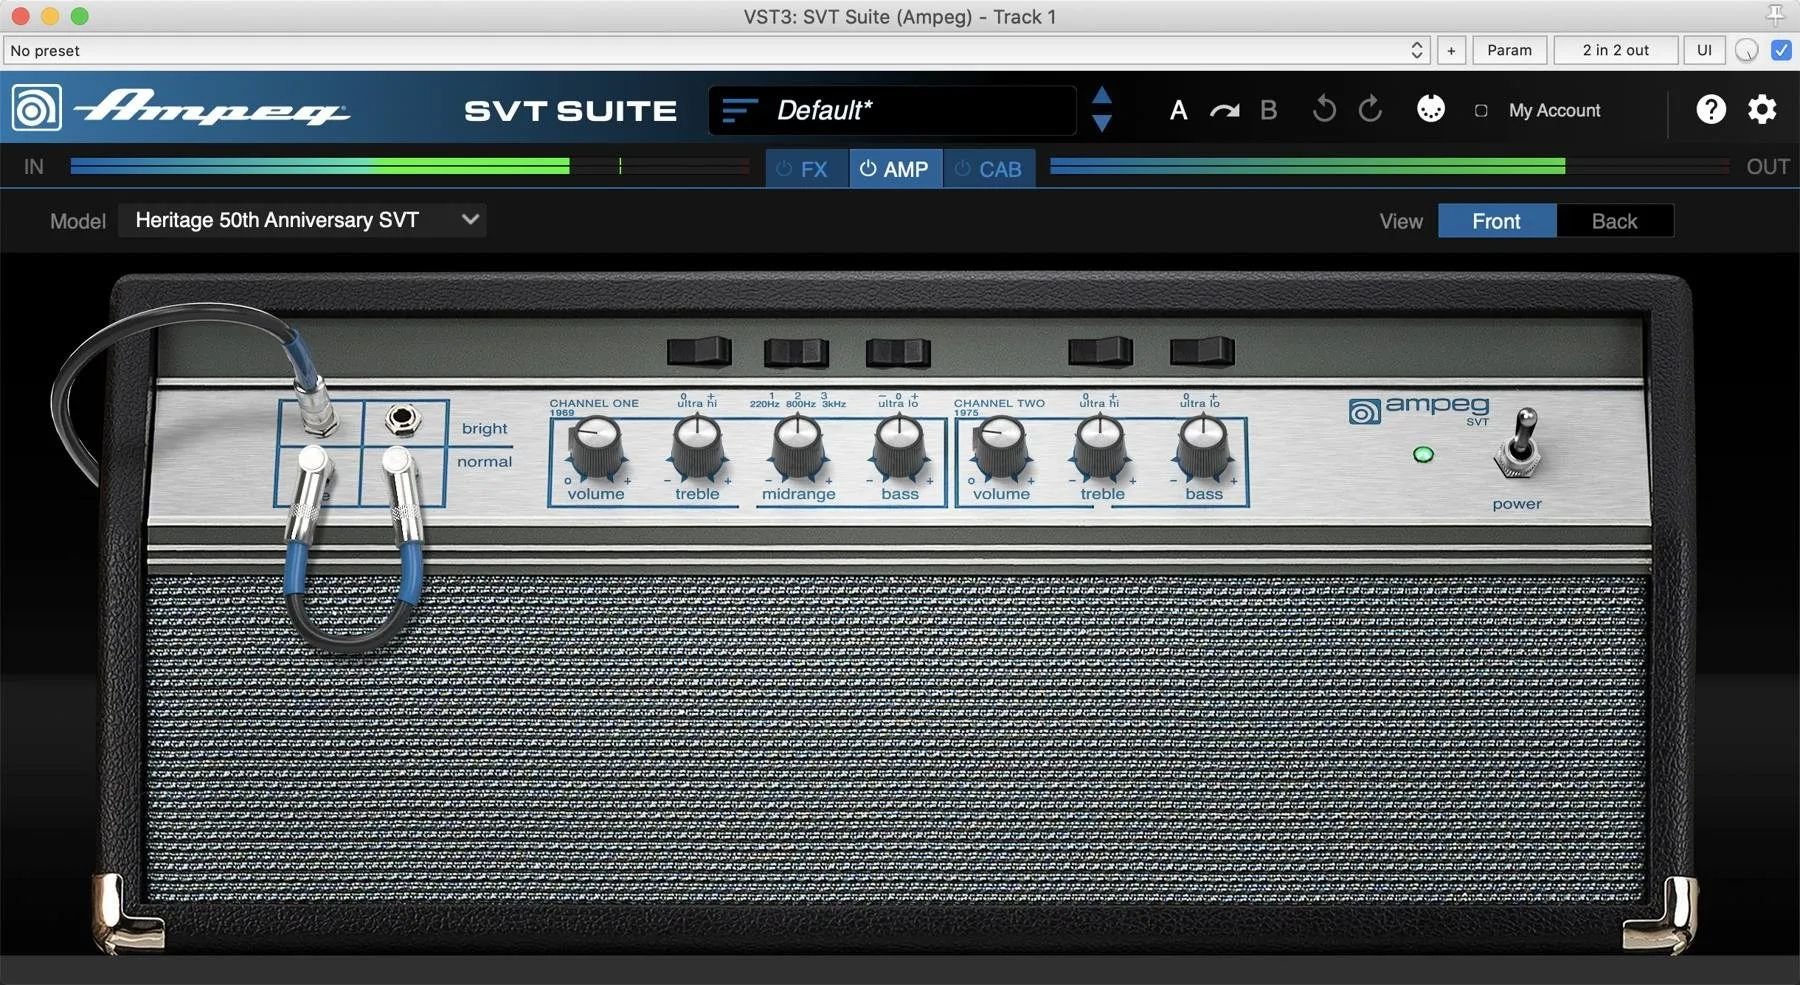This screenshot has width=1800, height=985.
Task: Click the pin window icon
Action: [1775, 15]
